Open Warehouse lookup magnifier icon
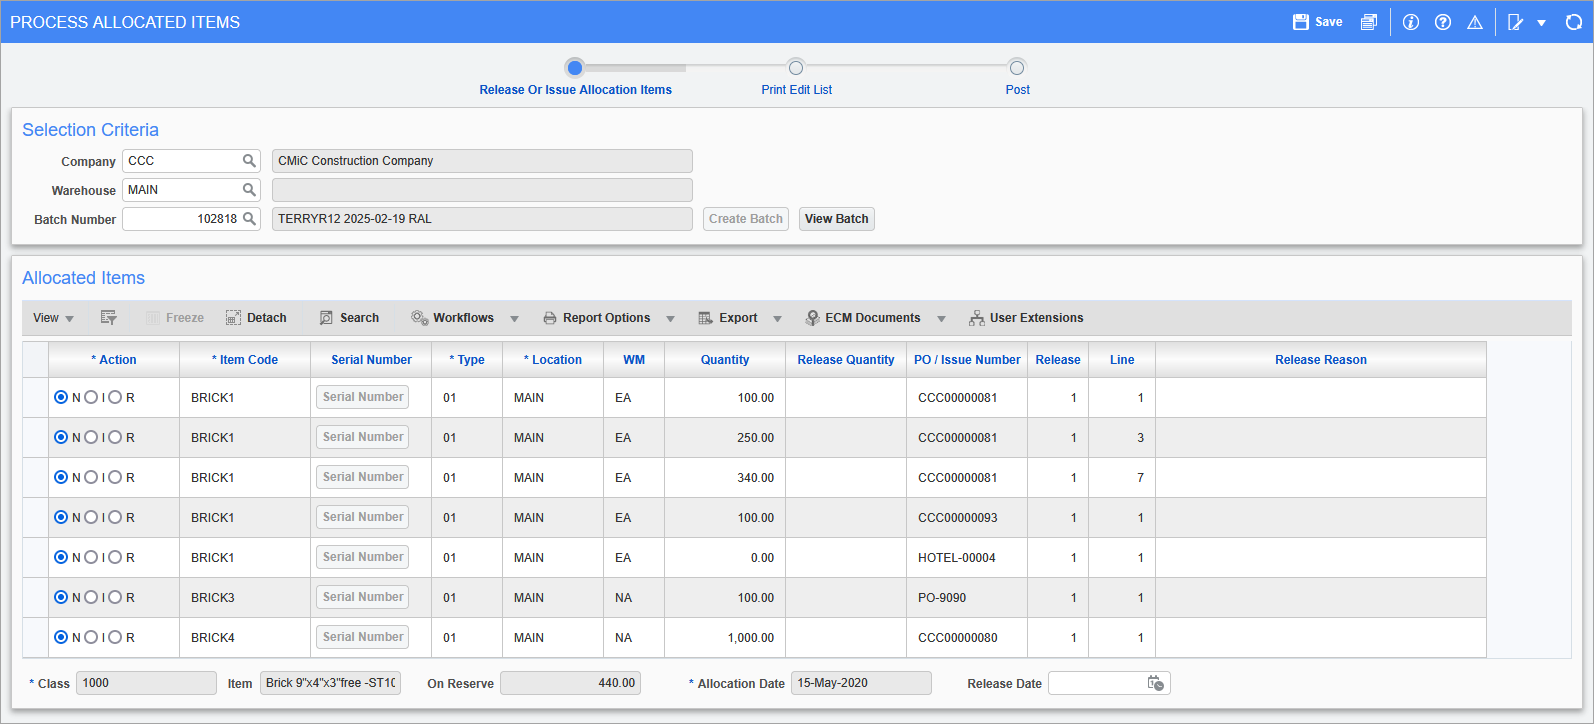The width and height of the screenshot is (1594, 724). [x=249, y=190]
